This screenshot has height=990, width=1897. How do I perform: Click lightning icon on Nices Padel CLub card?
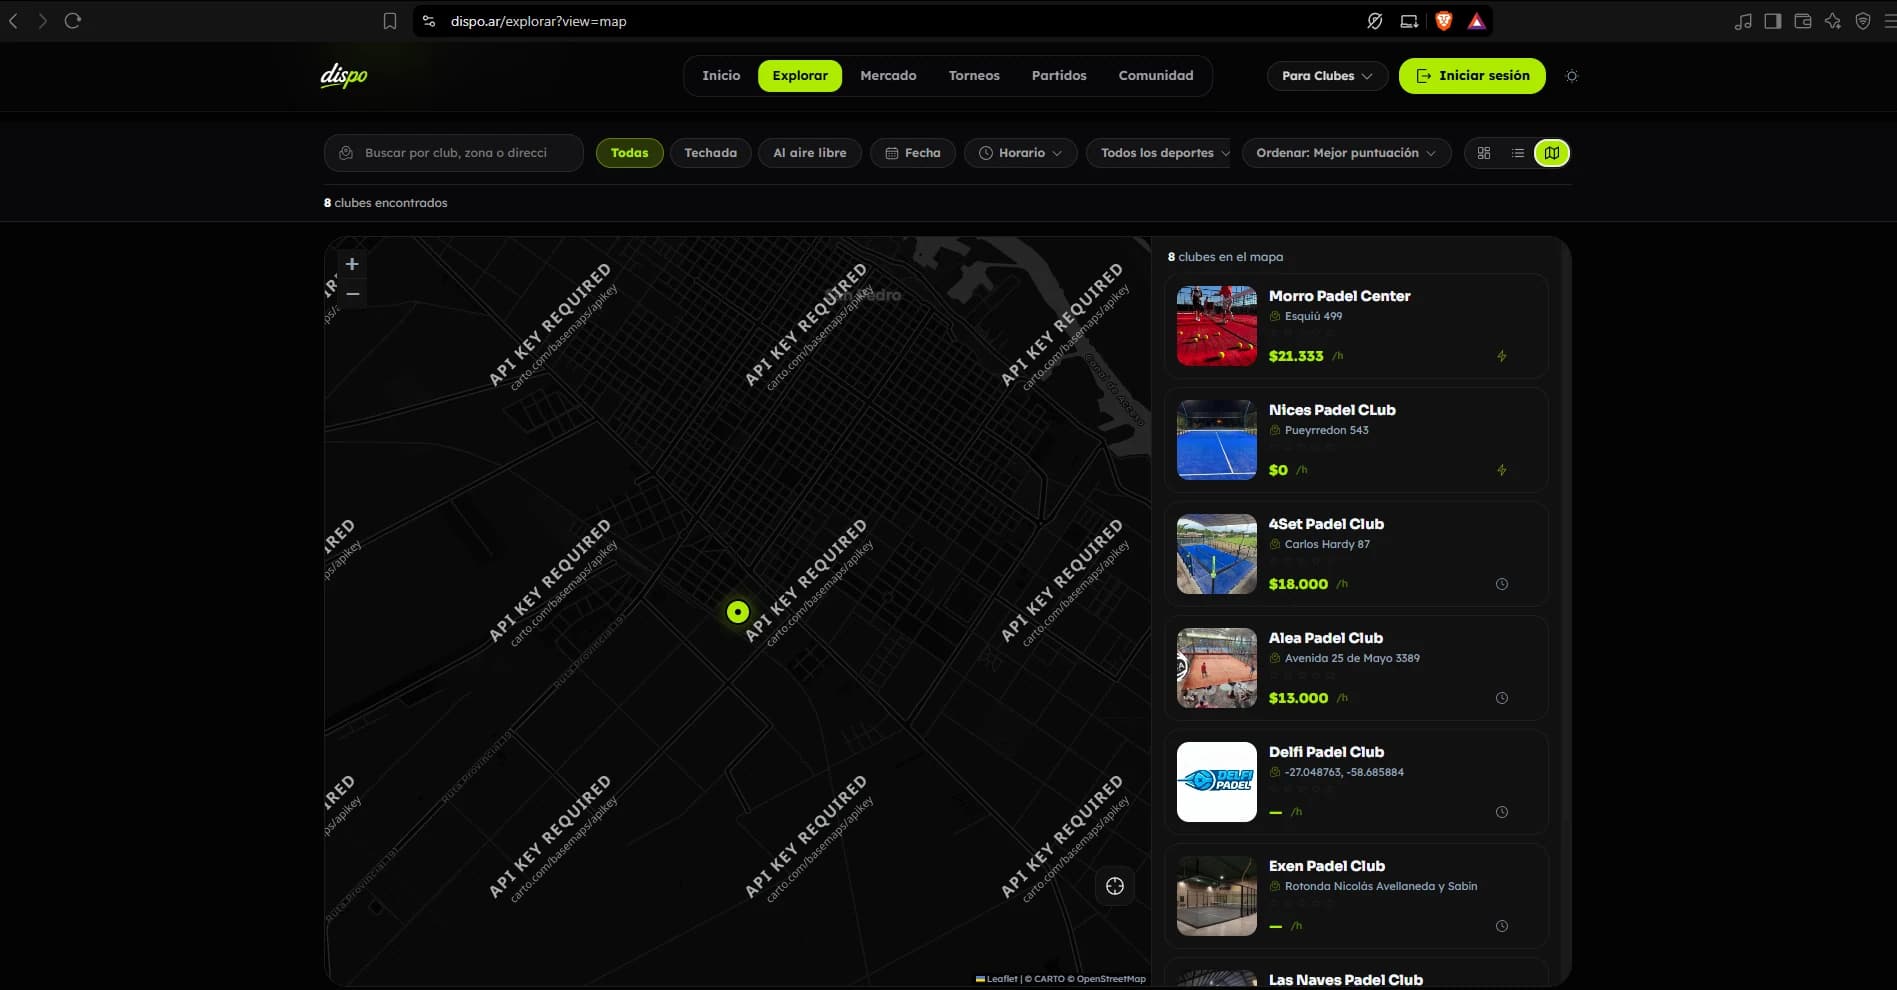(x=1501, y=470)
